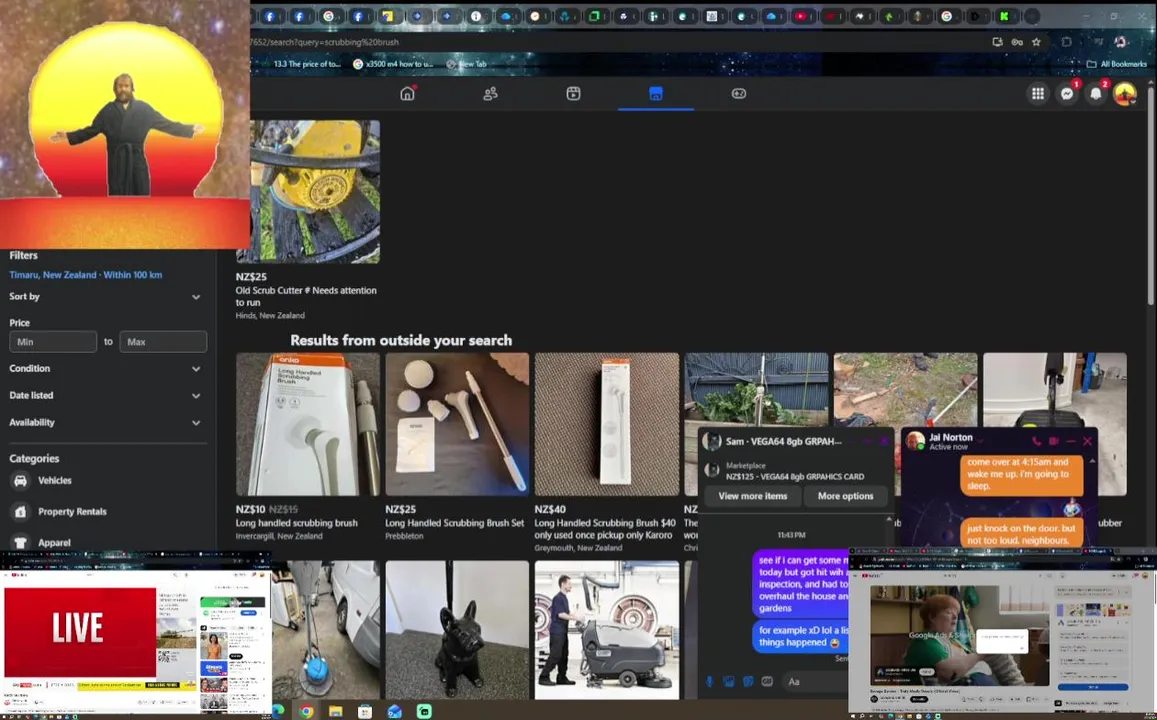The height and width of the screenshot is (720, 1157).
Task: Choose a sticker in Sam chat
Action: (x=747, y=682)
